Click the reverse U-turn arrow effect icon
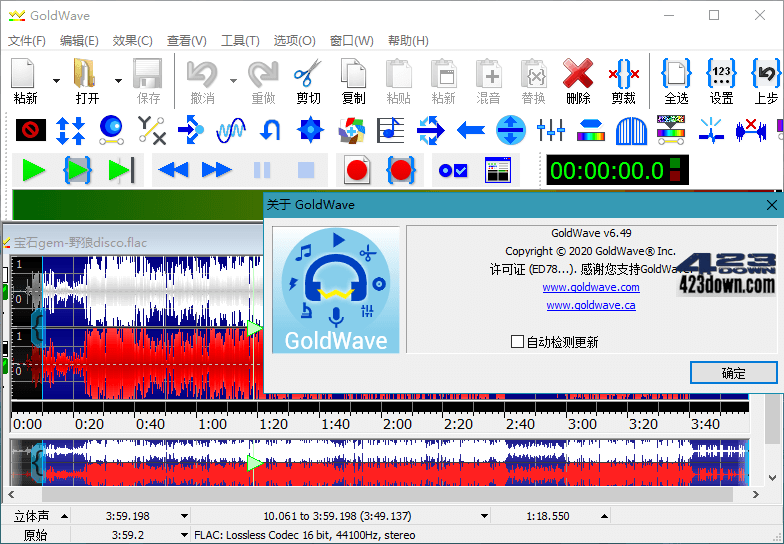 (x=270, y=130)
